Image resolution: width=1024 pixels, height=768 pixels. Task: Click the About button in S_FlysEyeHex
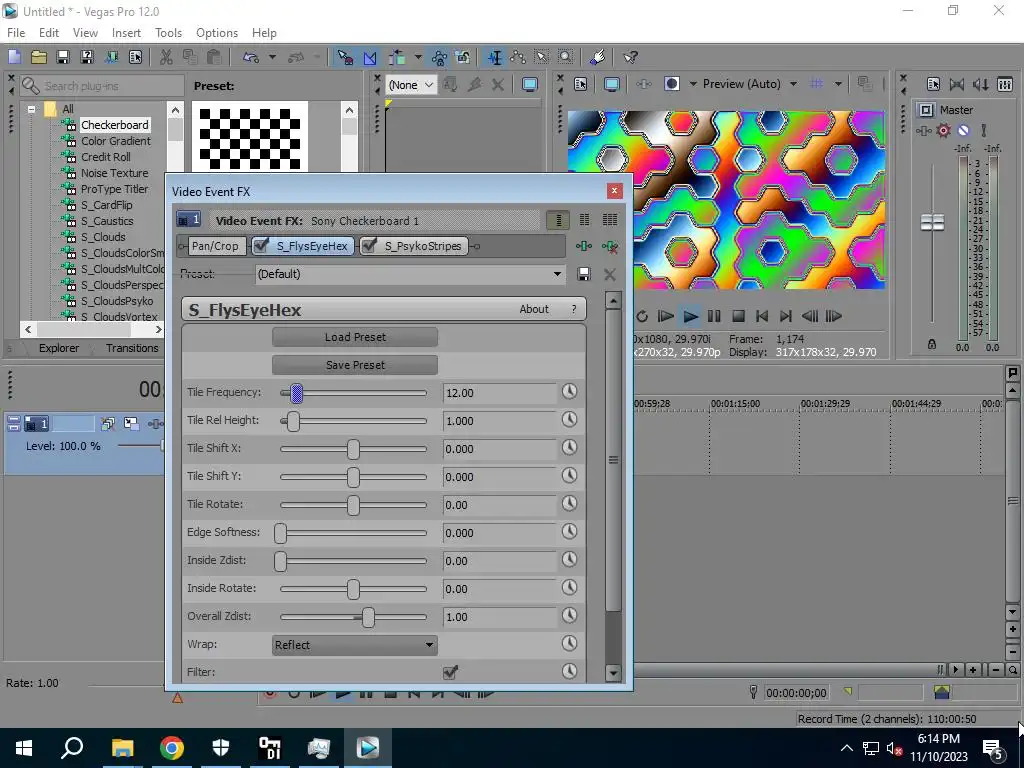click(x=534, y=309)
